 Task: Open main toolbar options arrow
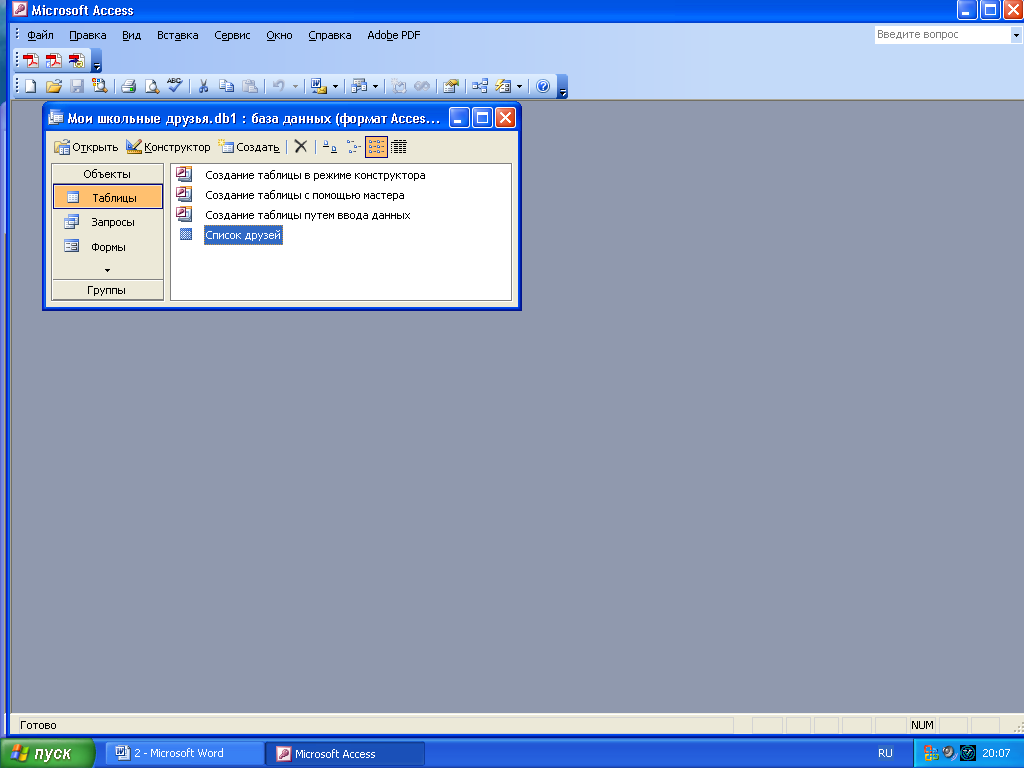point(563,87)
